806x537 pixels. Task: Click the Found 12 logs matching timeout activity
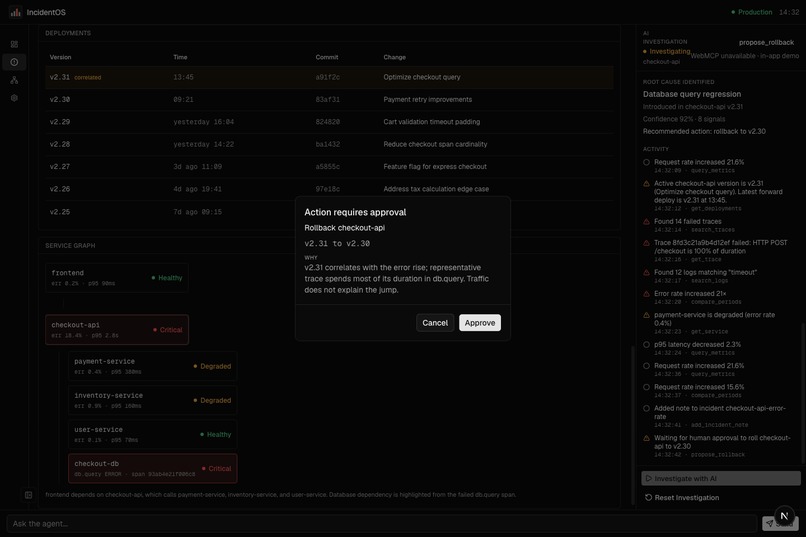pyautogui.click(x=705, y=272)
